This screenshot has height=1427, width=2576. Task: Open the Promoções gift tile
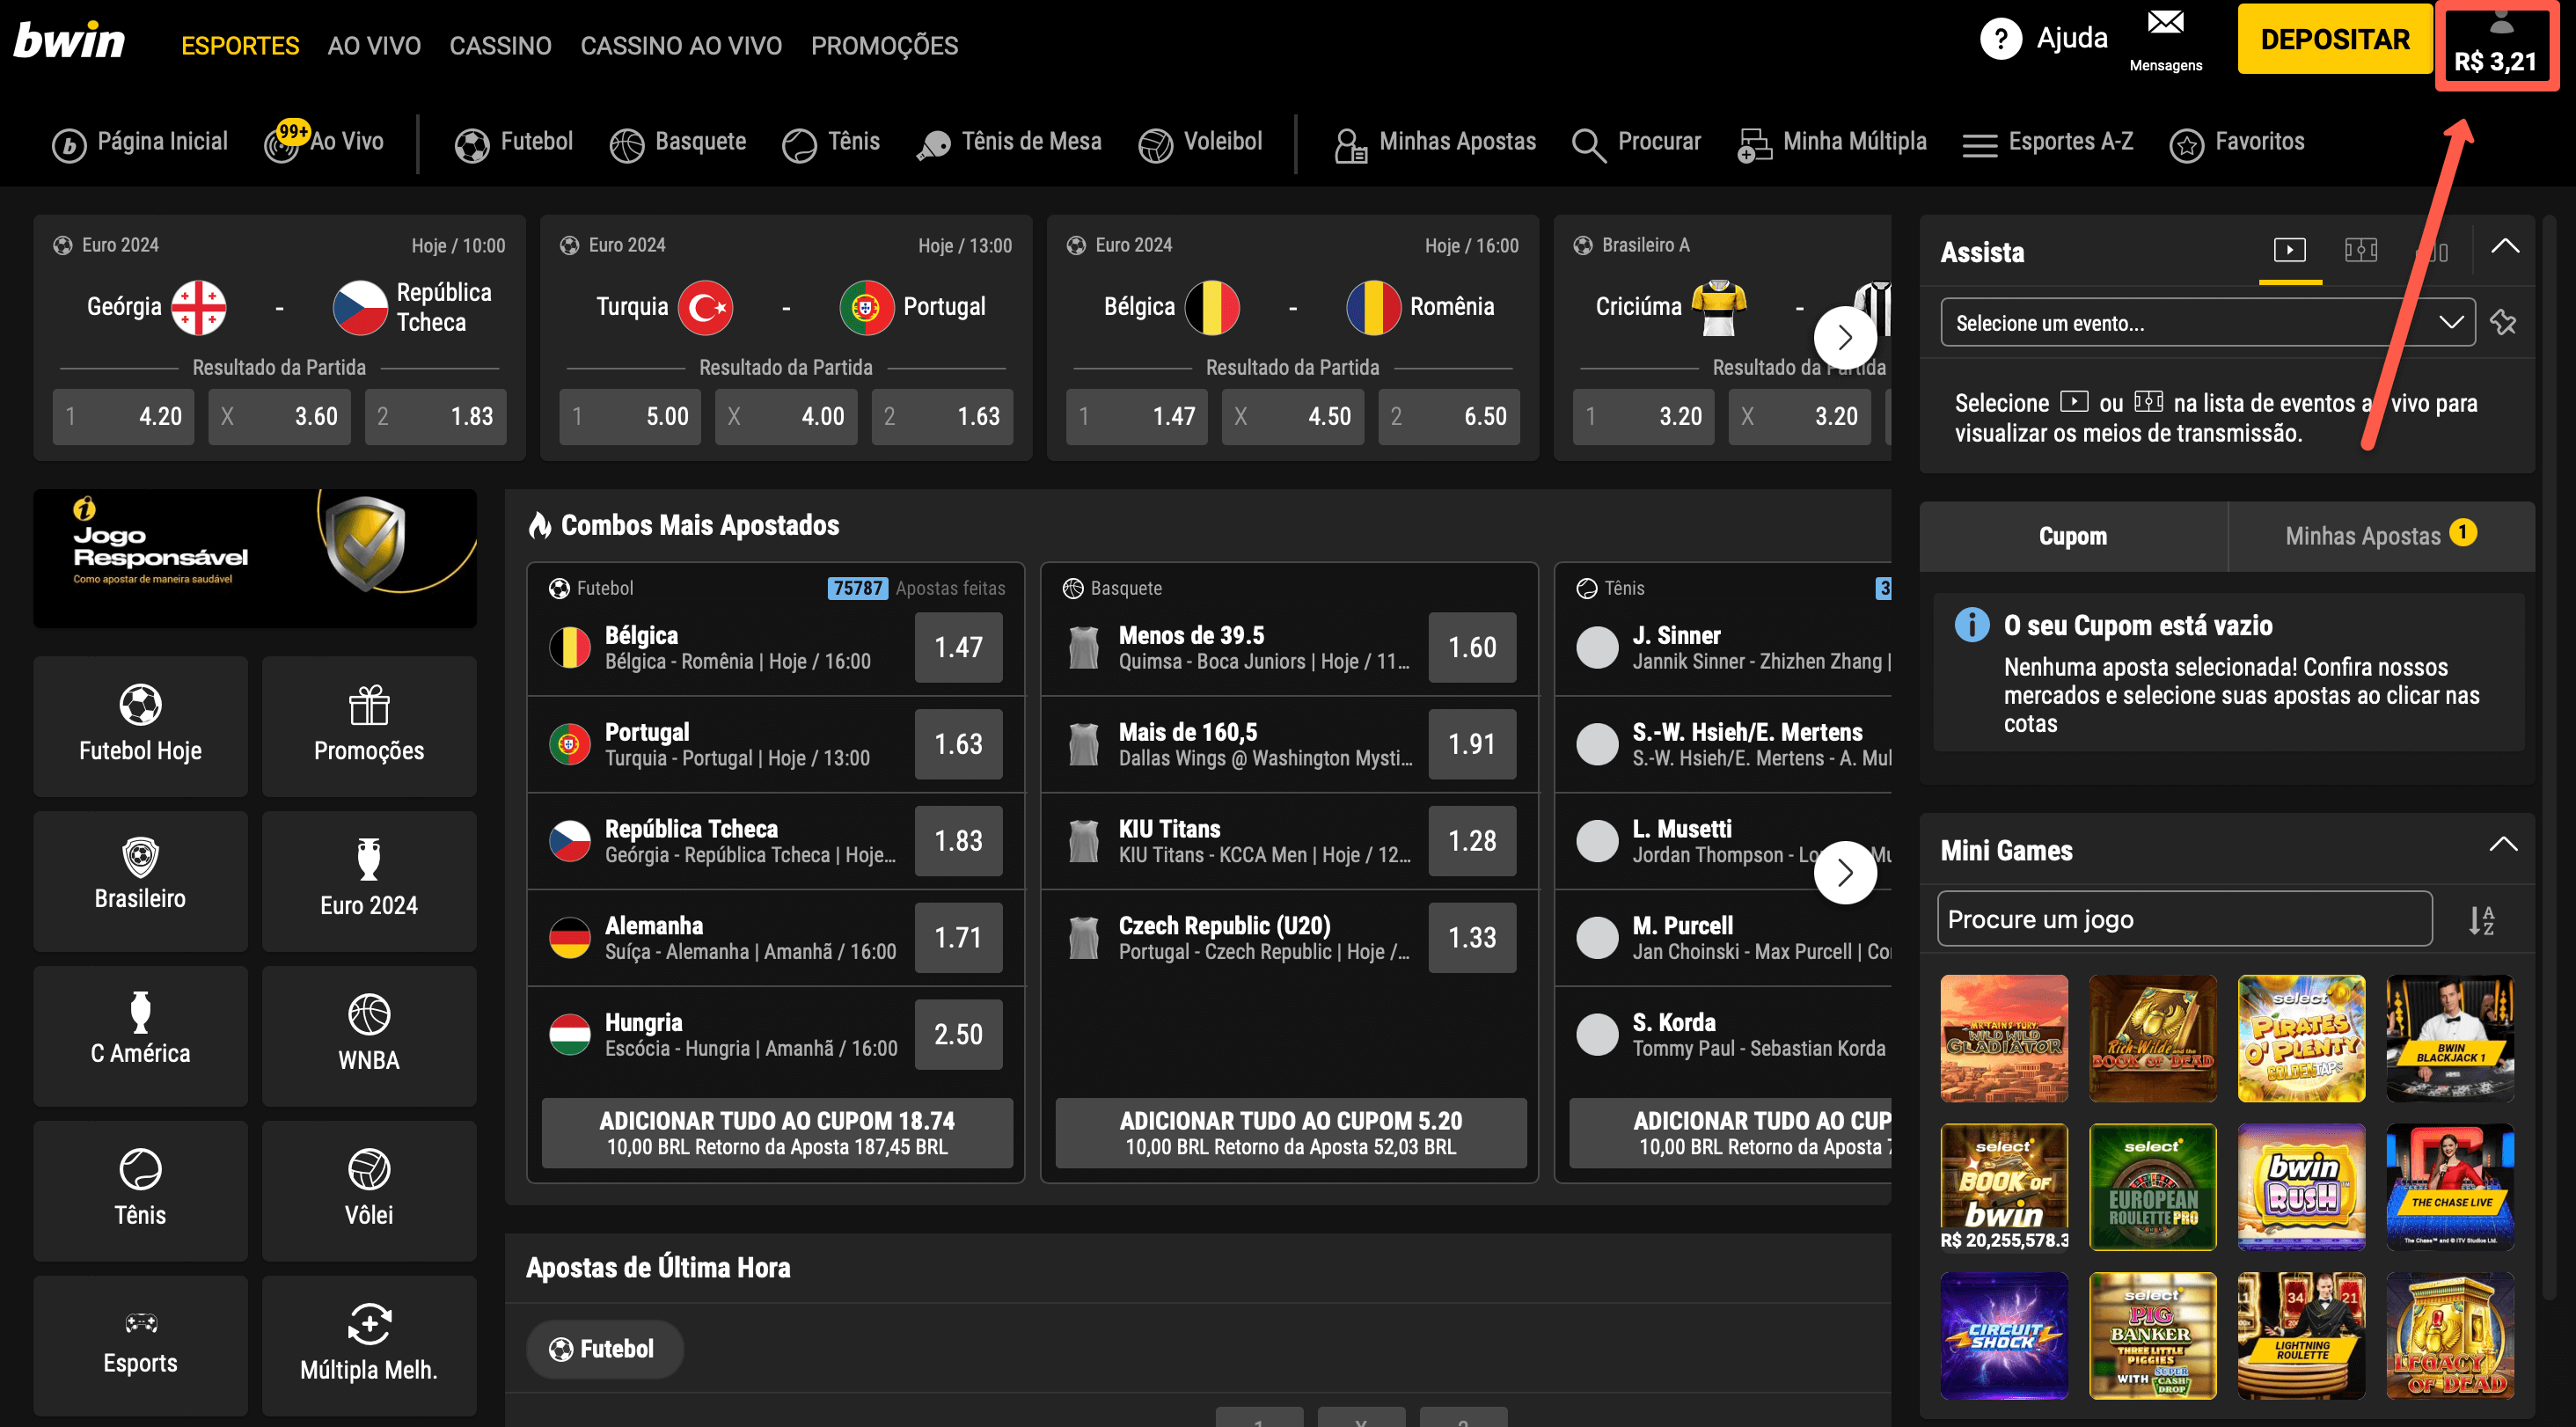pyautogui.click(x=369, y=725)
